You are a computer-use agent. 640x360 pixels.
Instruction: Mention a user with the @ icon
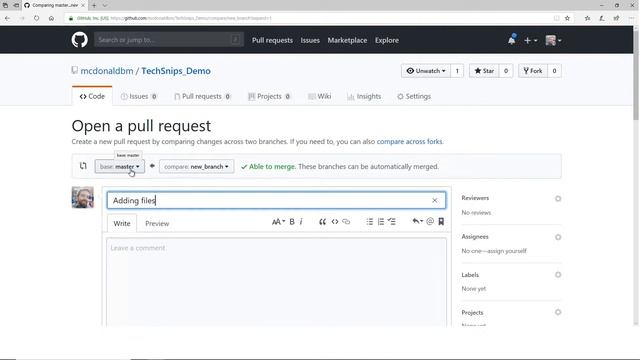coord(430,221)
